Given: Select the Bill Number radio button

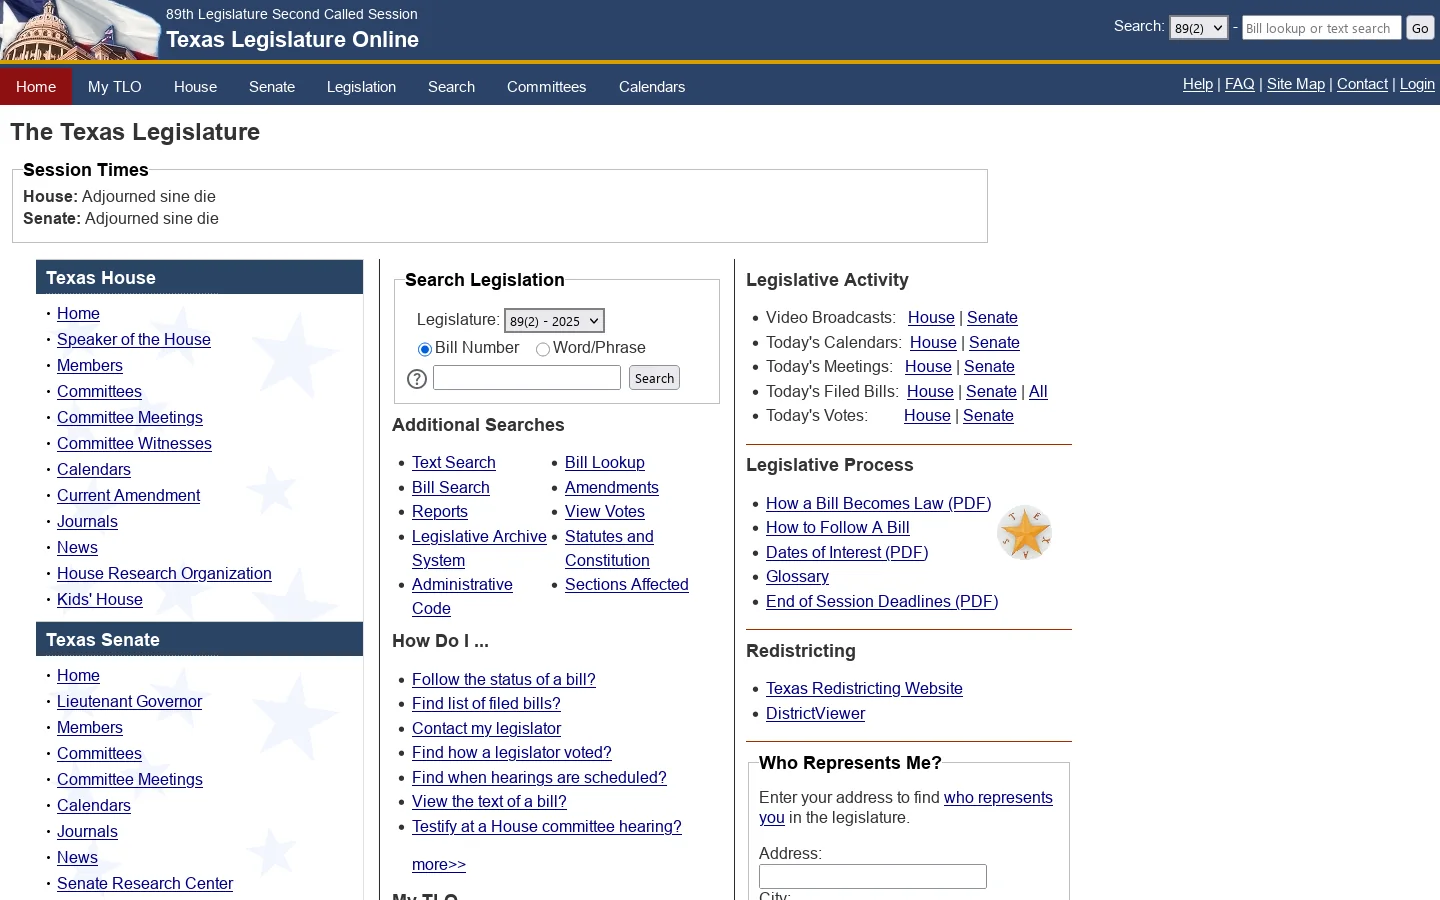Looking at the screenshot, I should point(424,349).
